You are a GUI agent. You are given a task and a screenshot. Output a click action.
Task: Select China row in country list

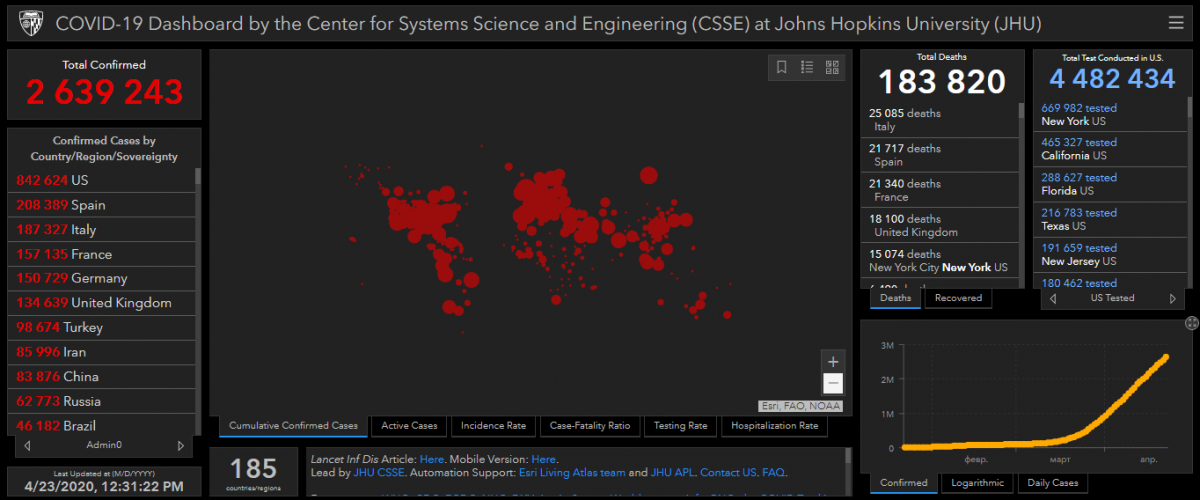[x=100, y=376]
